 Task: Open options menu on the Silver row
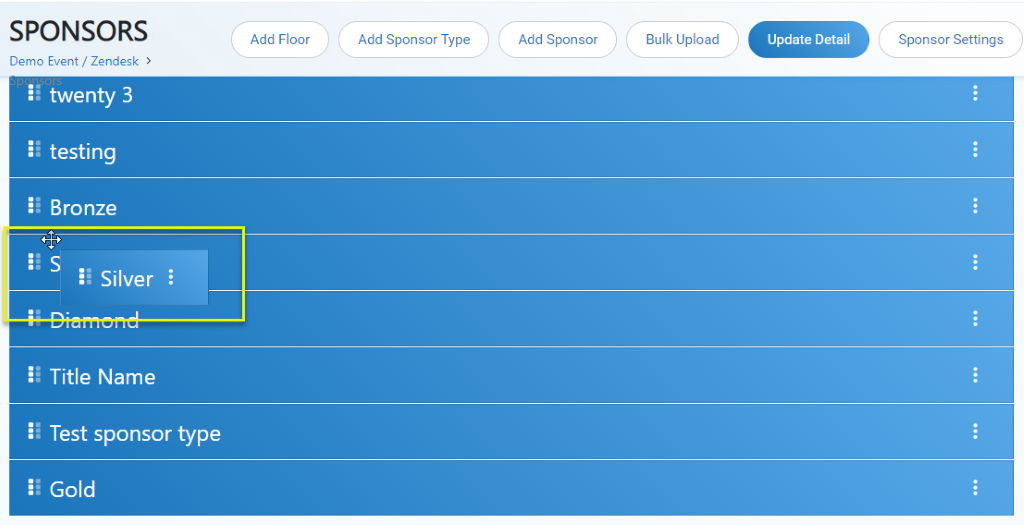coord(975,262)
